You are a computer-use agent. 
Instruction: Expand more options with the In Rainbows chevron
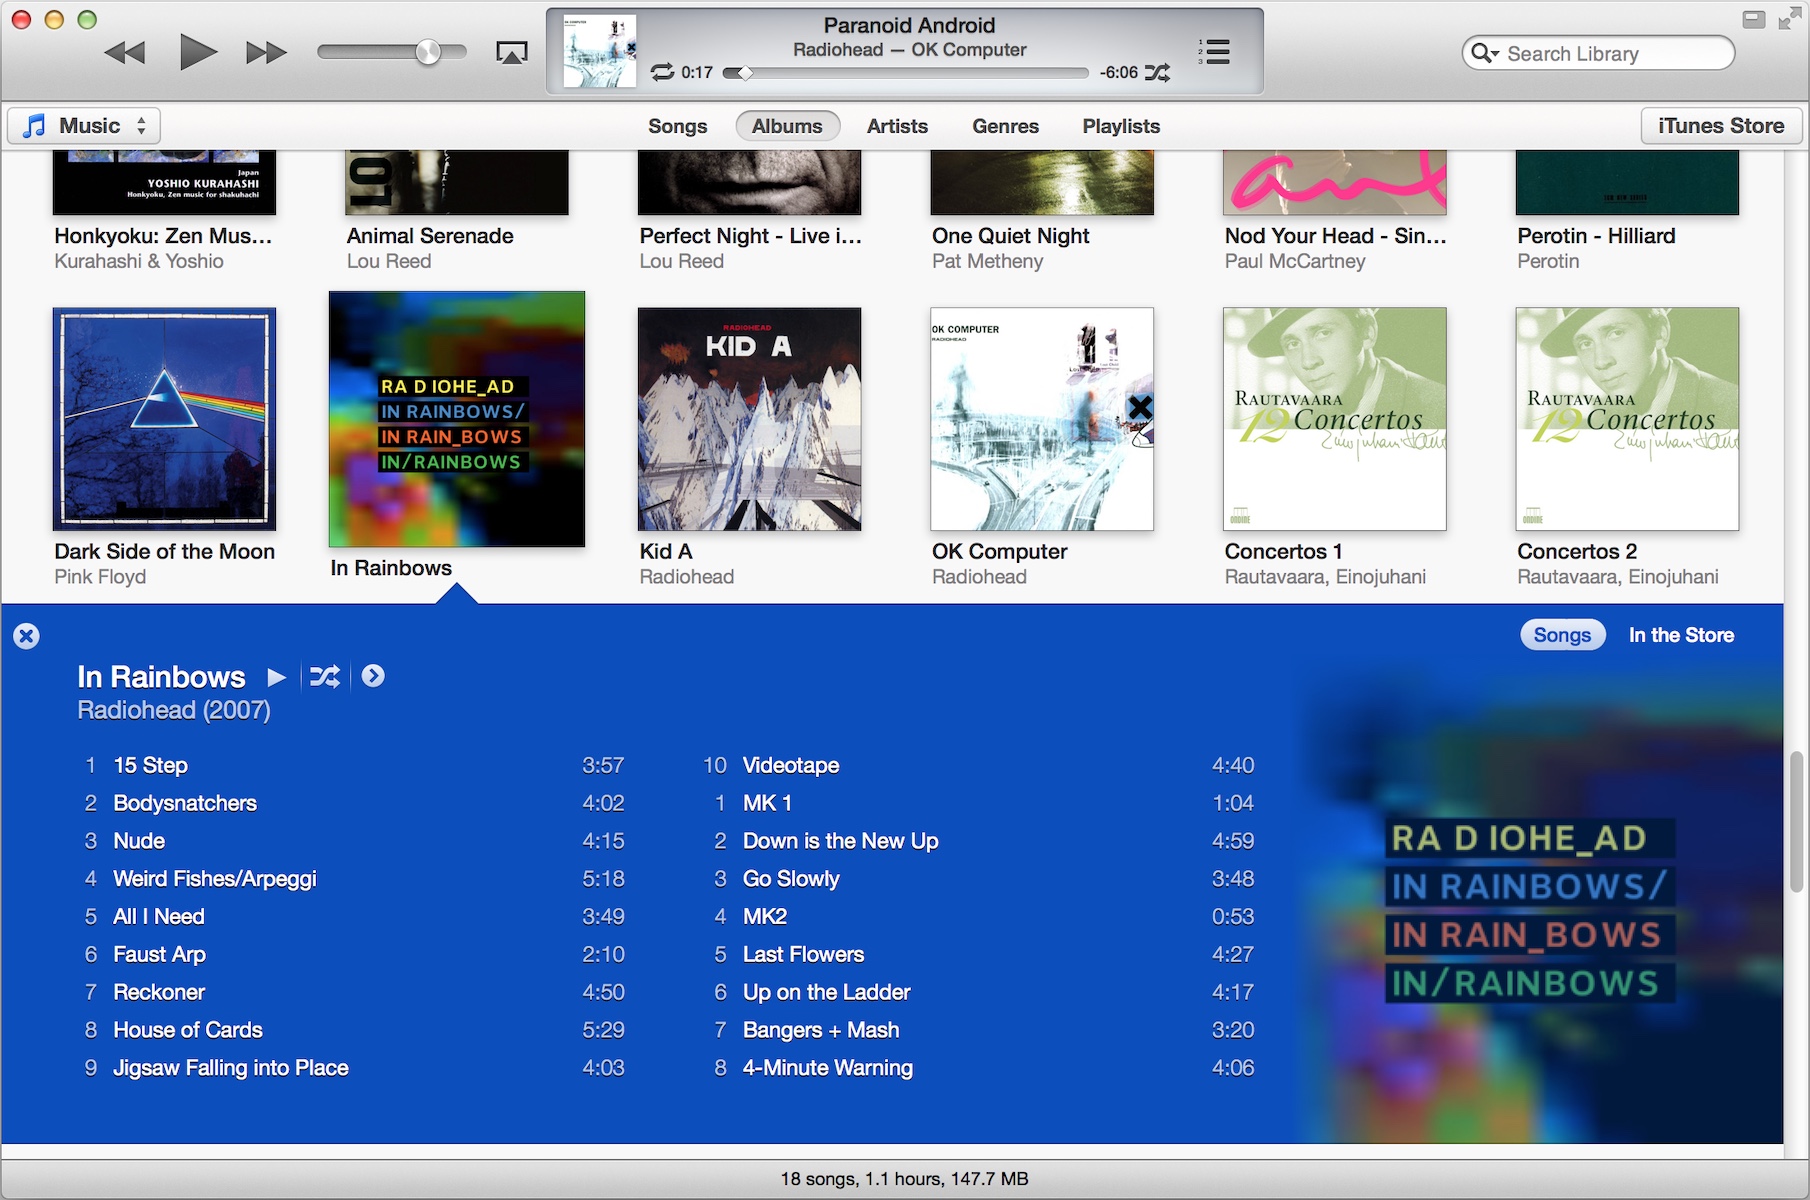(374, 677)
